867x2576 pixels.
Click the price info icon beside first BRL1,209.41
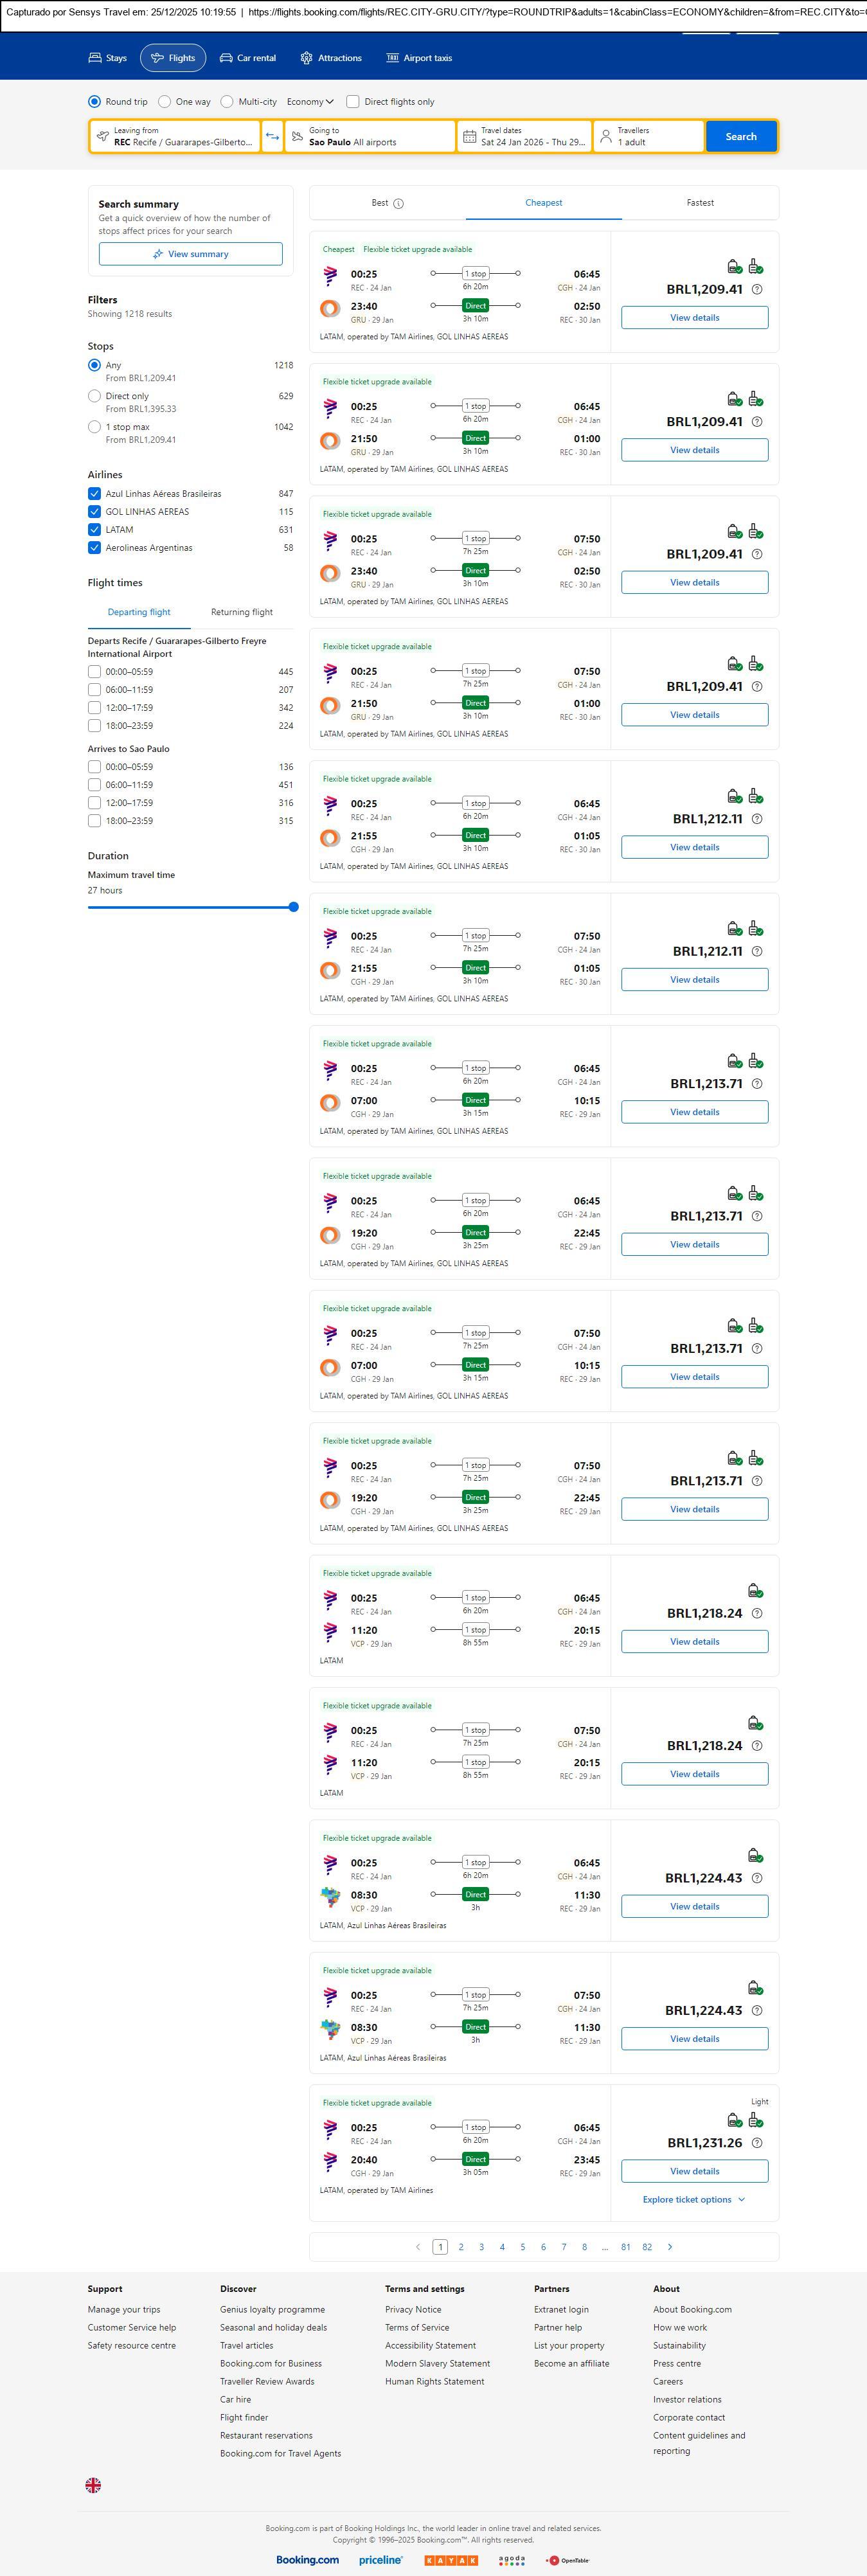(757, 290)
